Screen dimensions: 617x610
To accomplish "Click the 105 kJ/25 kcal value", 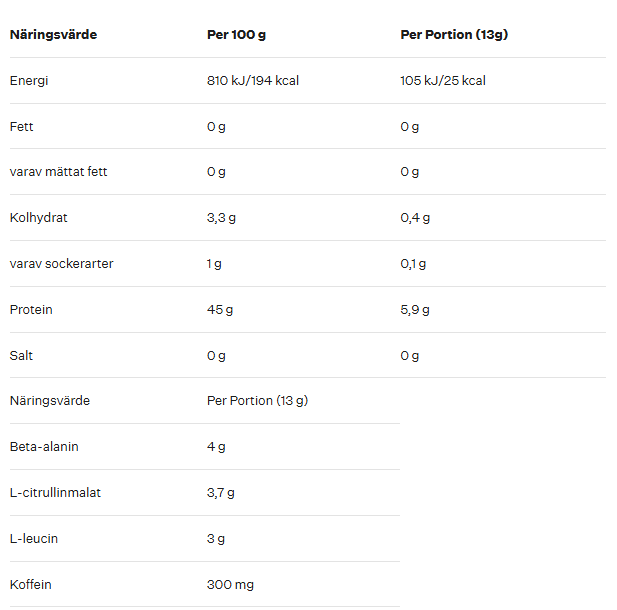I will click(443, 81).
